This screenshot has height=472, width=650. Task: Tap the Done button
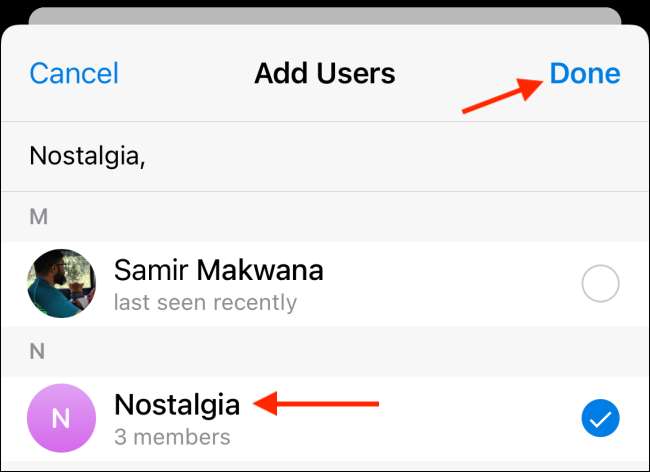point(584,73)
